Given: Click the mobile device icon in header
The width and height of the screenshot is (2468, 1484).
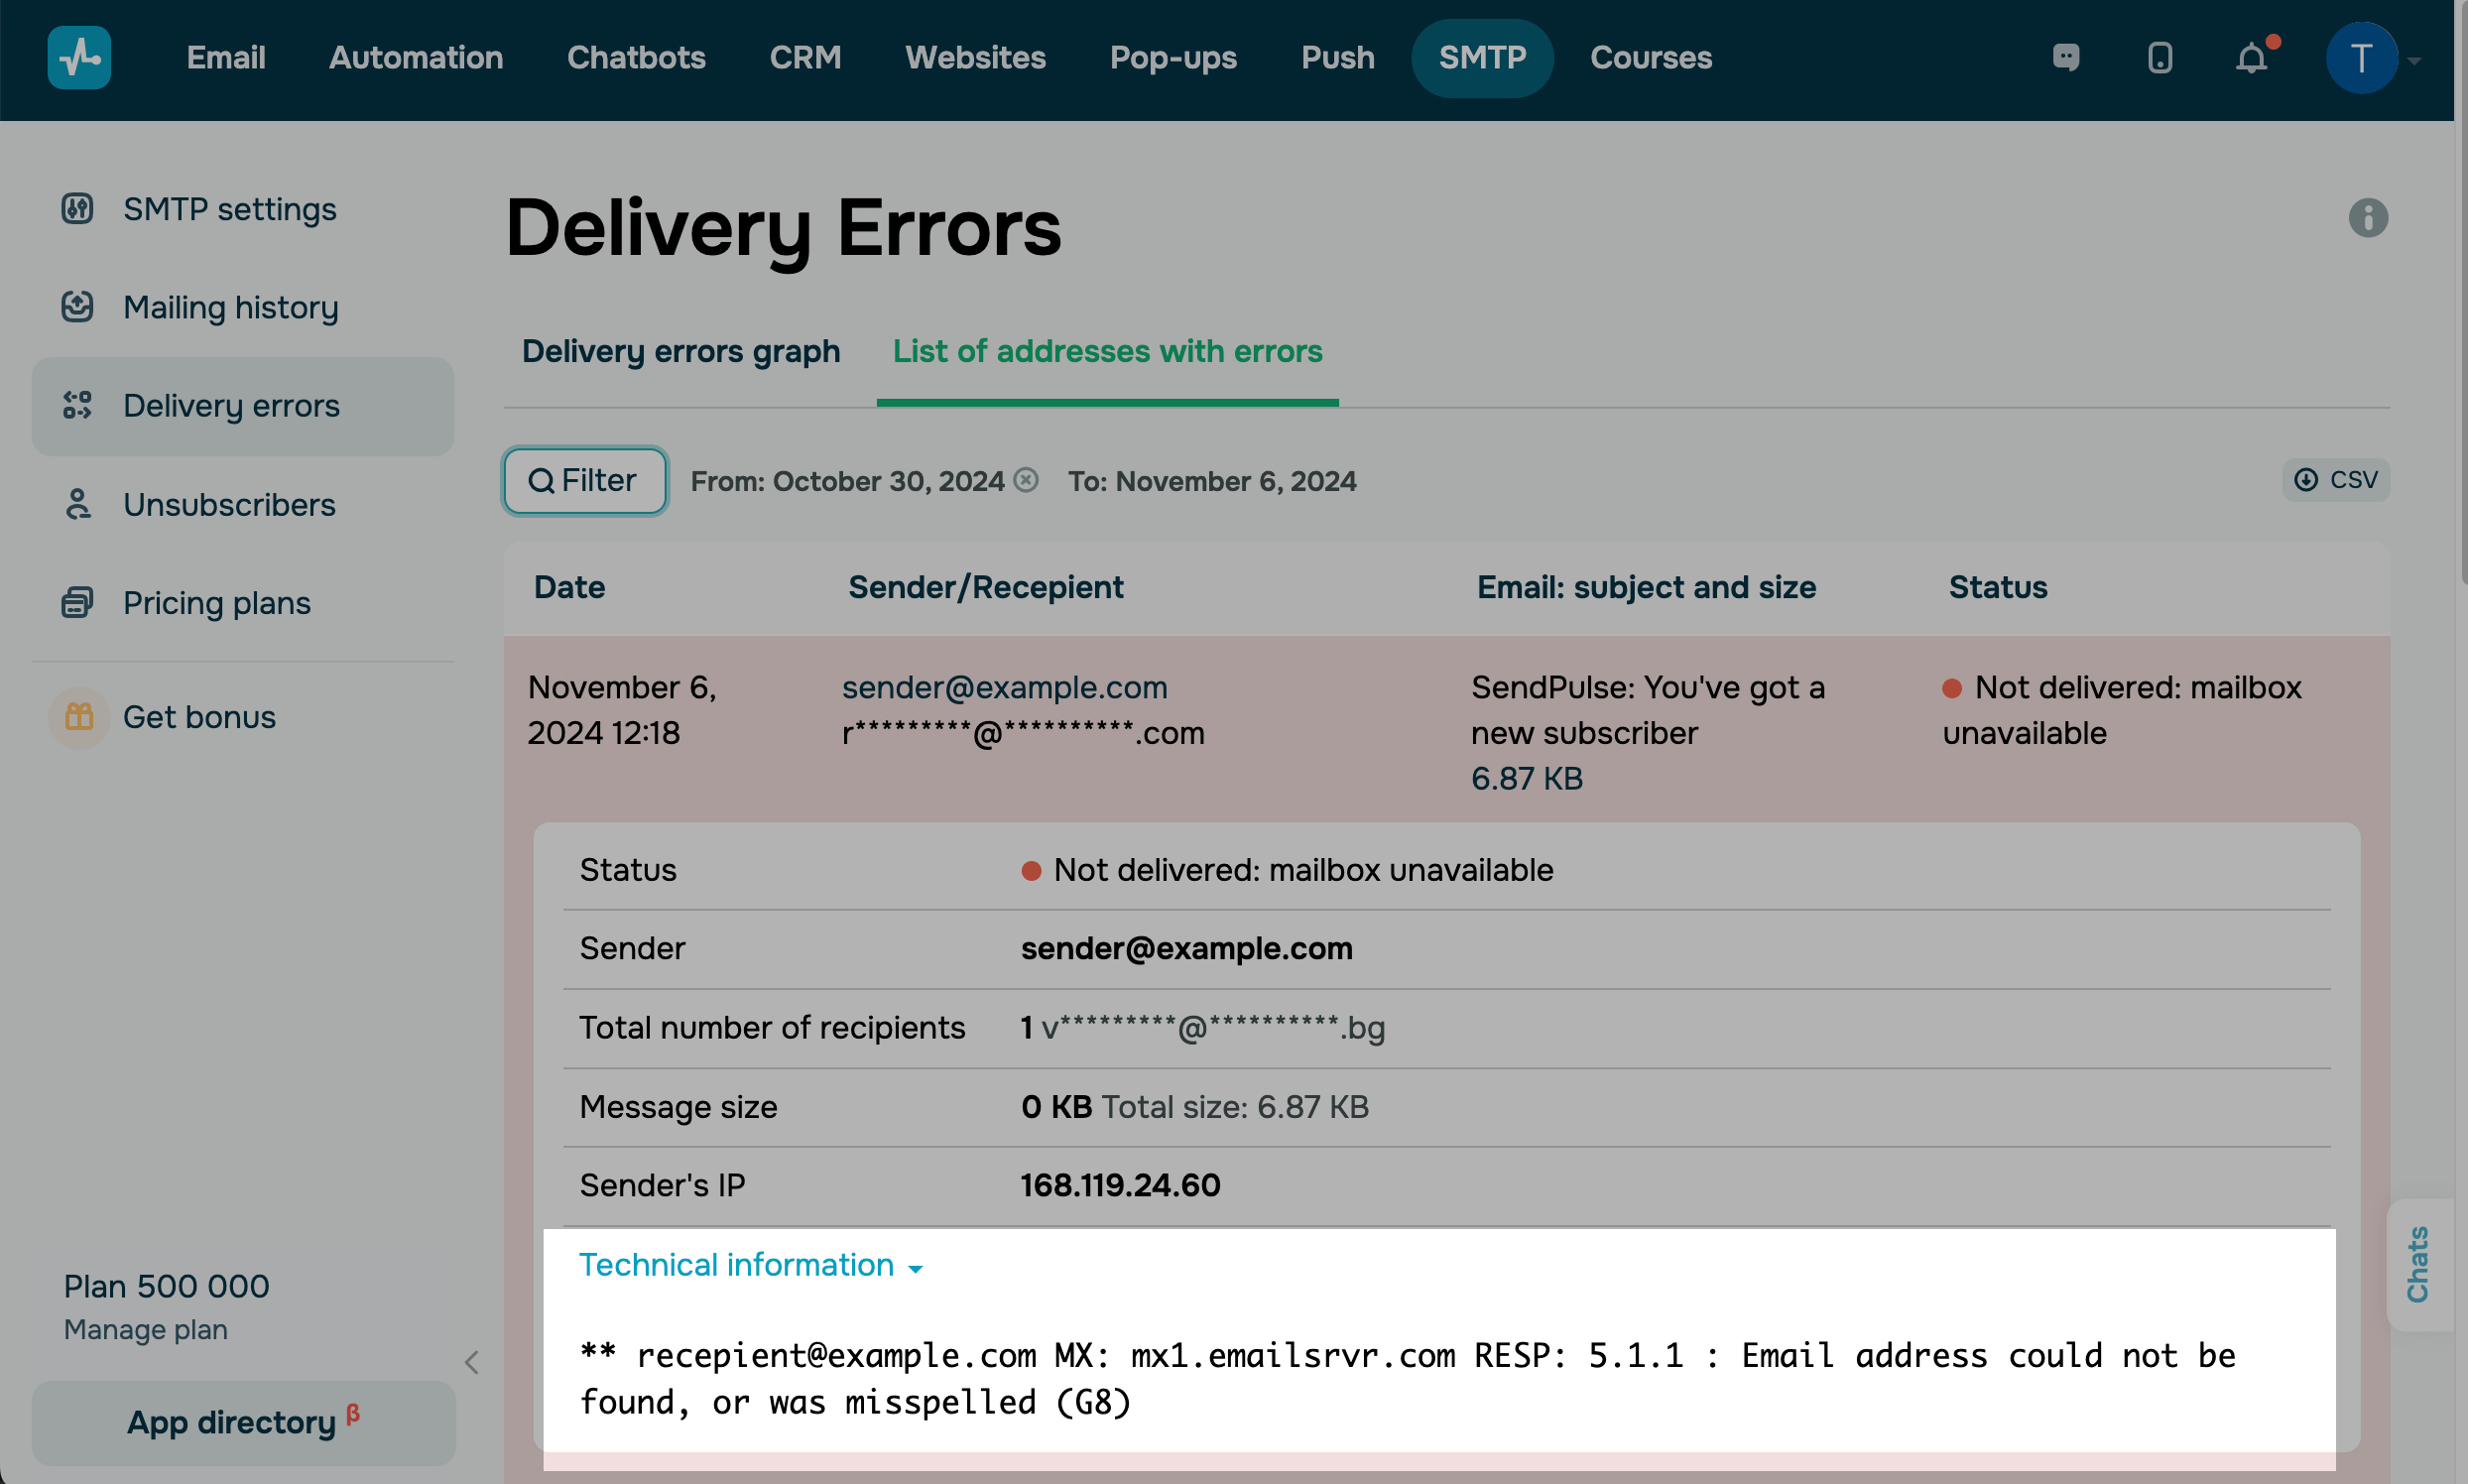Looking at the screenshot, I should point(2160,57).
